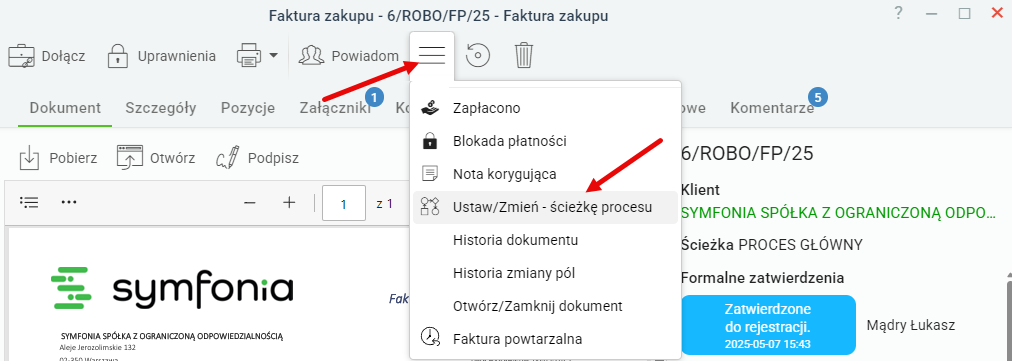Viewport: 1012px width, 361px height.
Task: Open Uprawnienia permissions lock
Action: pos(116,56)
